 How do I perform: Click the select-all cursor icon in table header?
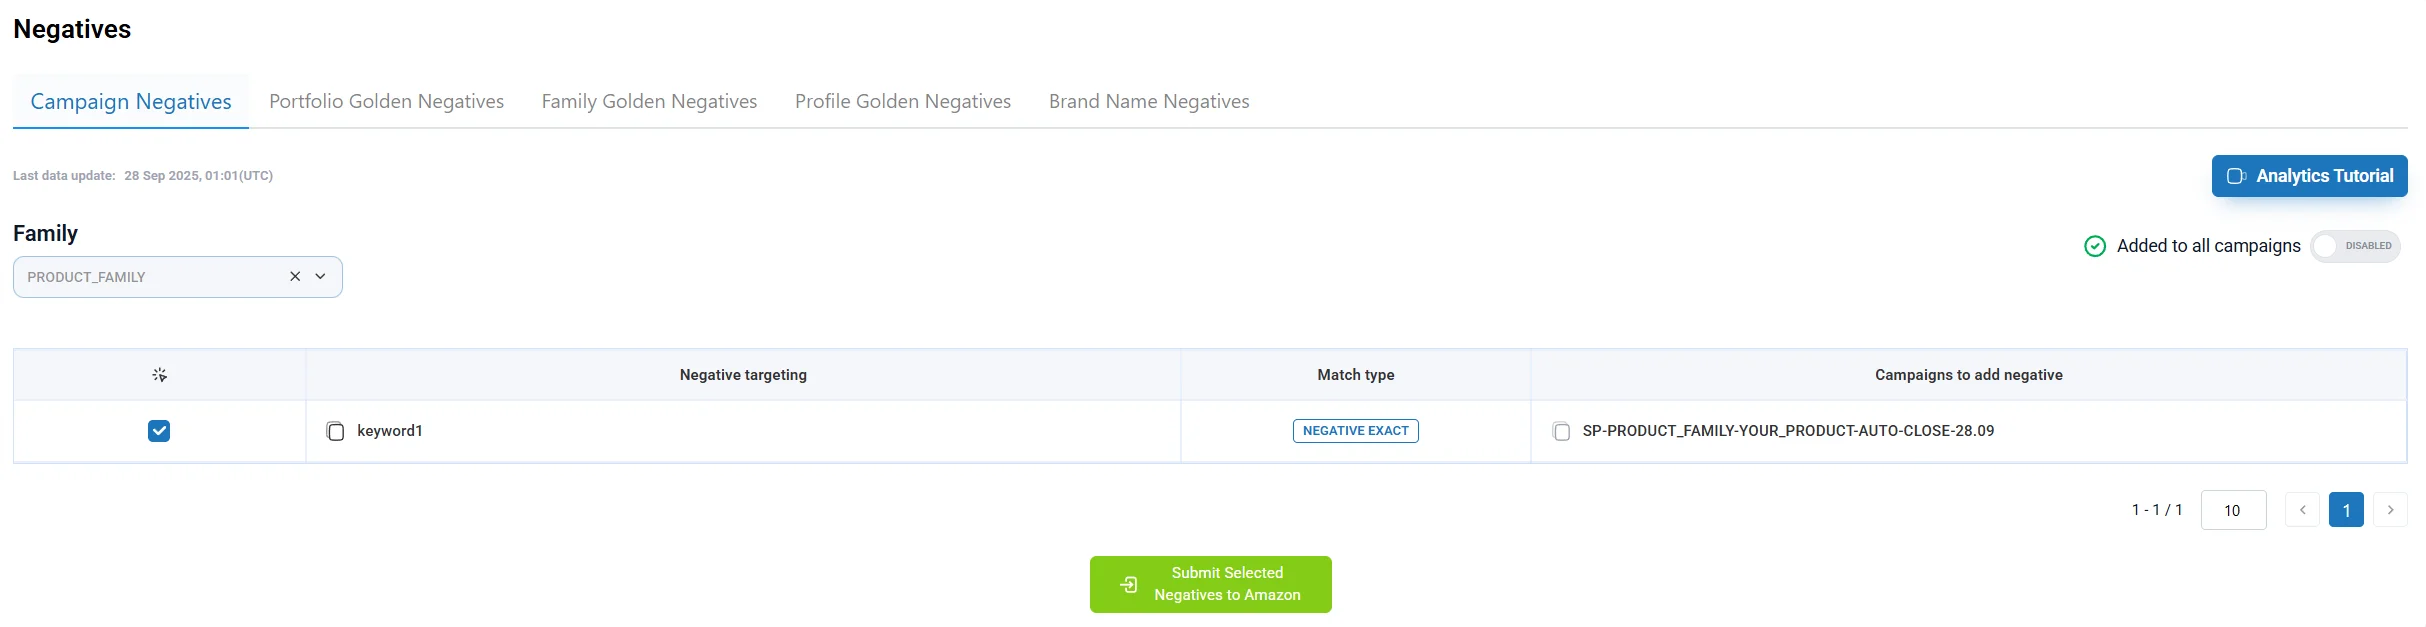click(x=158, y=374)
